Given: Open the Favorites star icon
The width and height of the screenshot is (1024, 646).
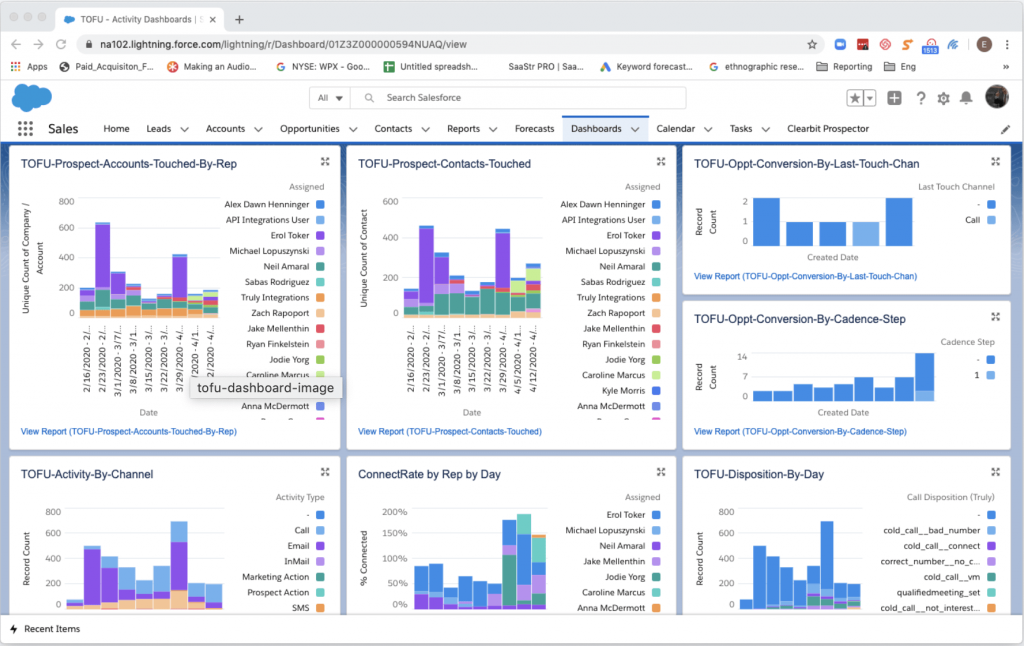Looking at the screenshot, I should click(x=855, y=98).
